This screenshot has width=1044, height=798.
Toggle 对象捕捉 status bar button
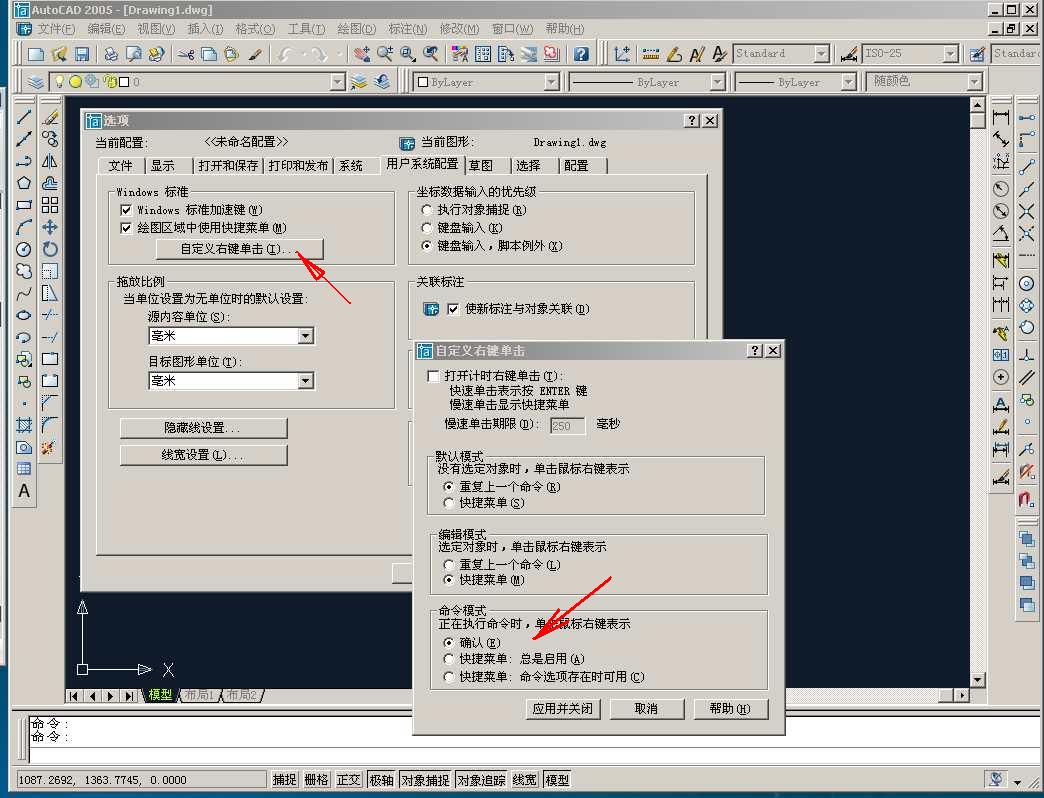425,780
